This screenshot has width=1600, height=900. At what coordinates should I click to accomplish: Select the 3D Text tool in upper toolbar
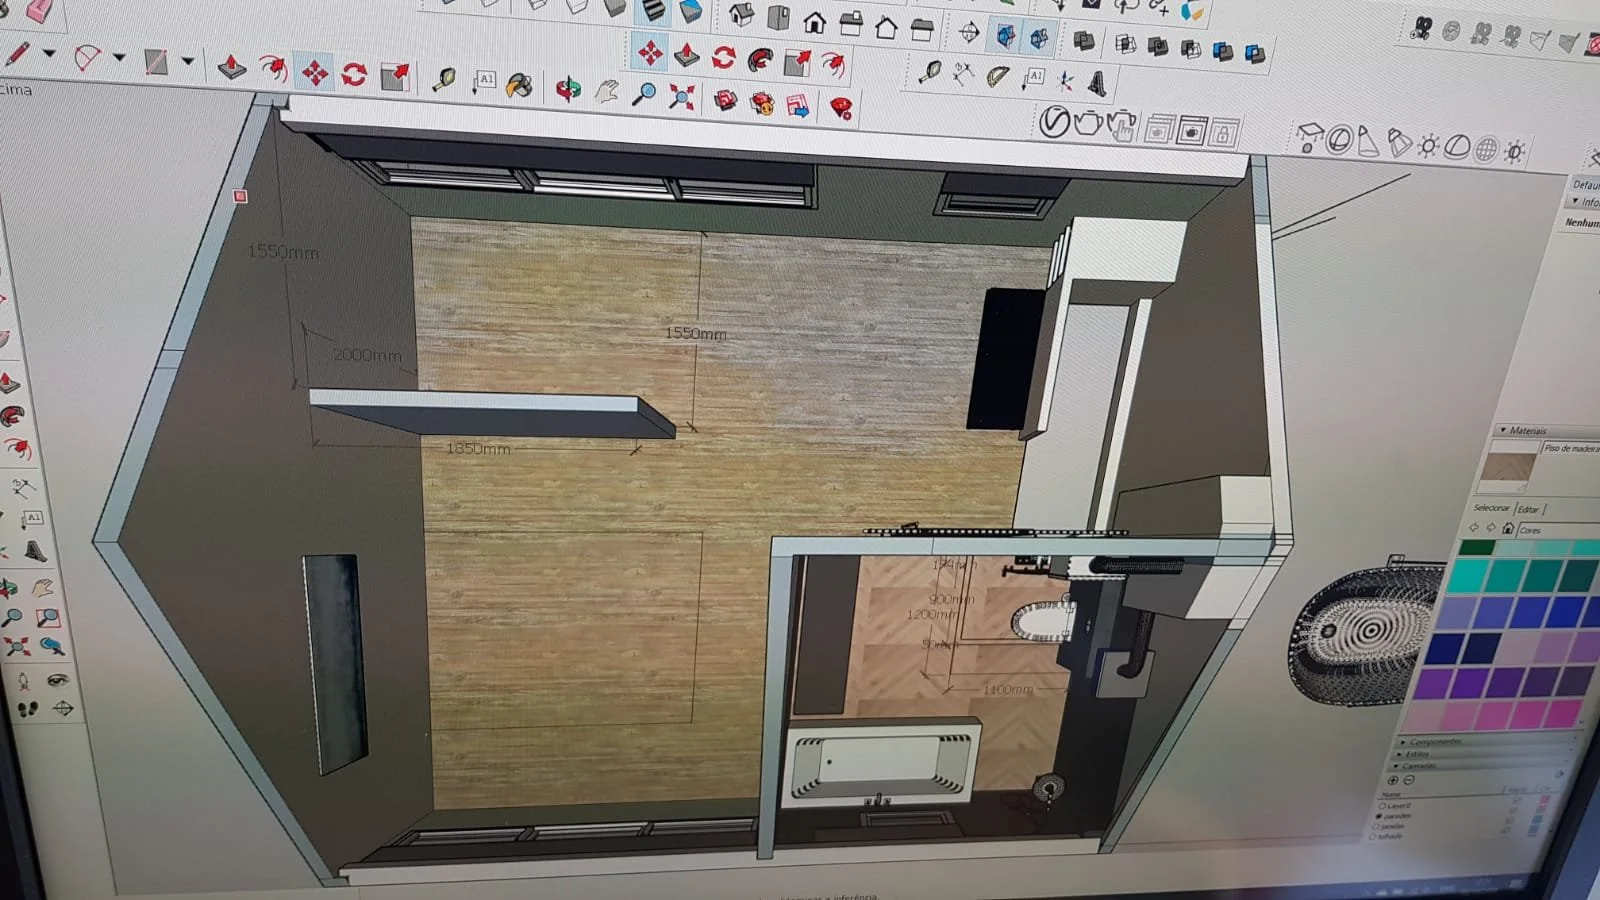1097,84
